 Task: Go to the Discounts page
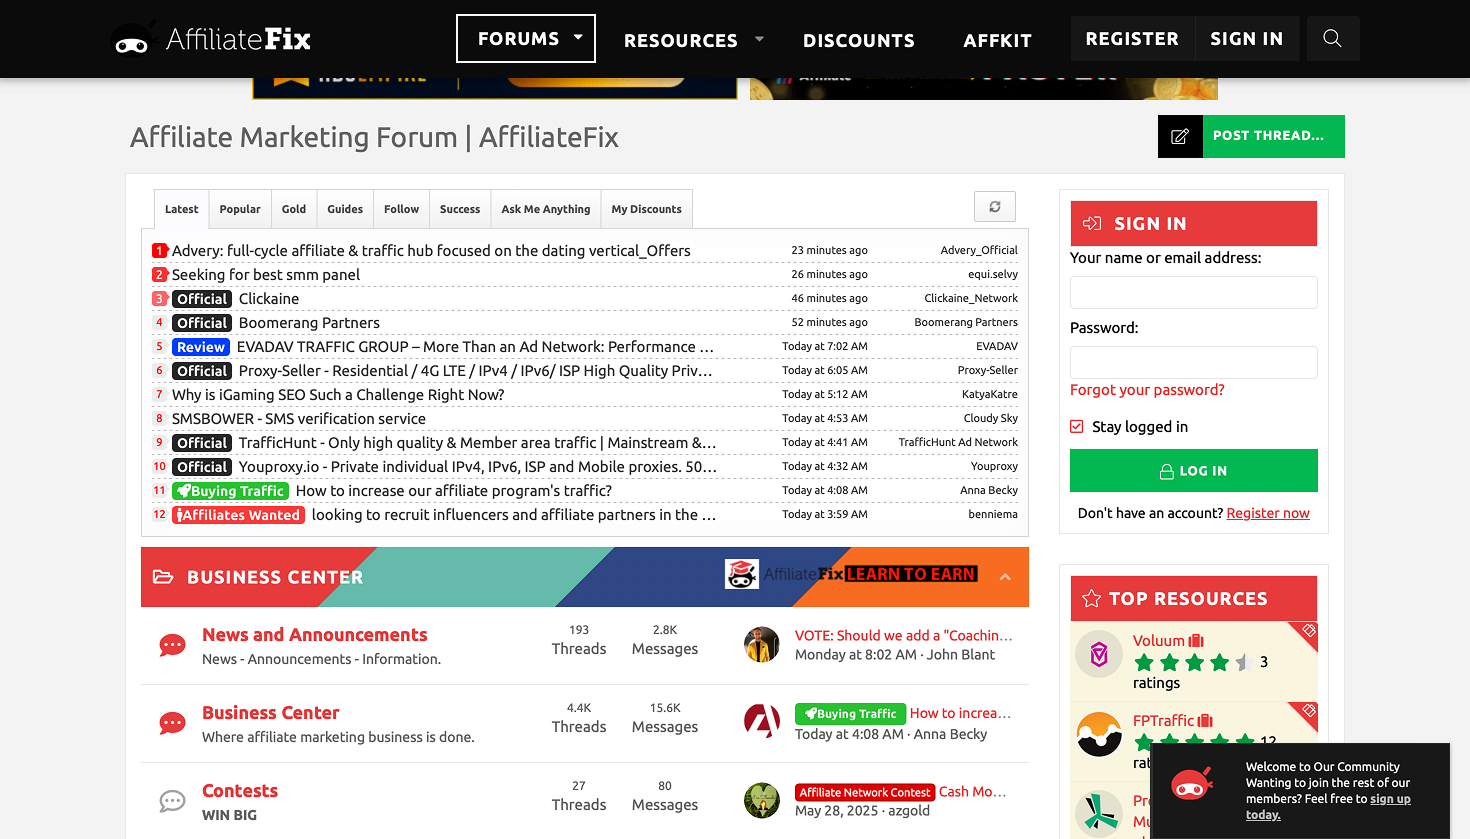tap(859, 41)
